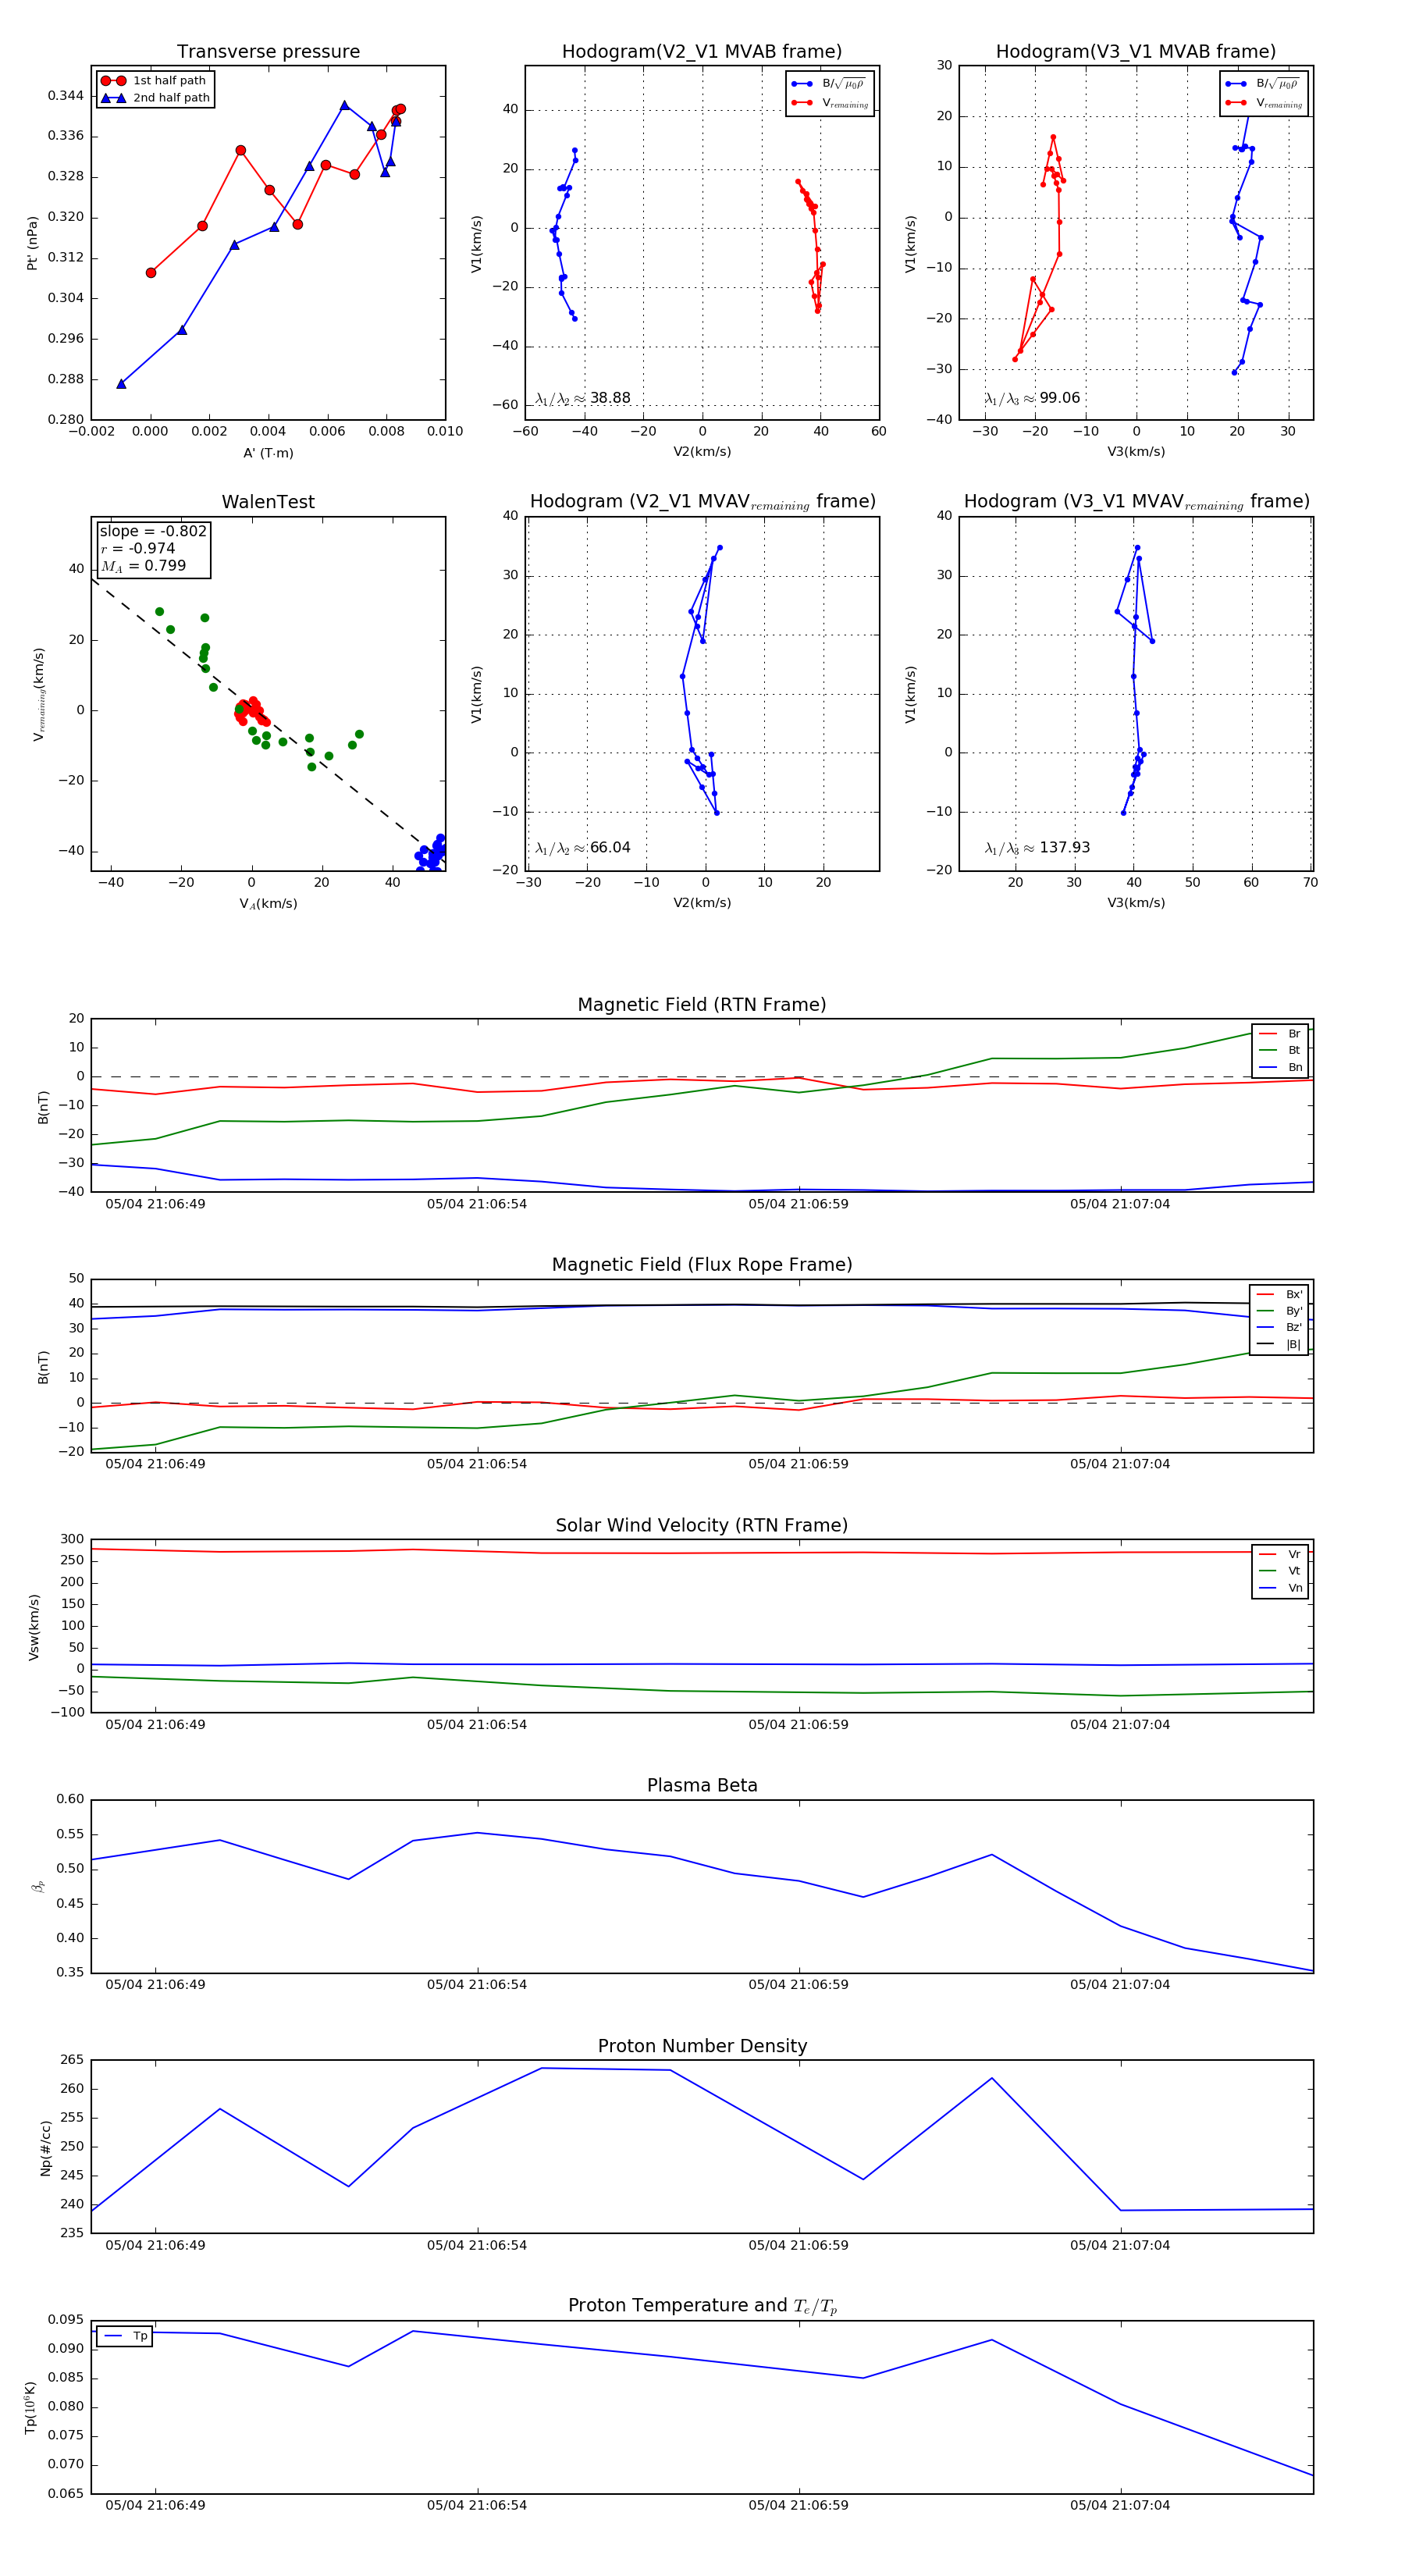Select the "Hodogram(V2_V1 MVAB frame)" title
The image size is (1405, 2576).
(x=702, y=52)
